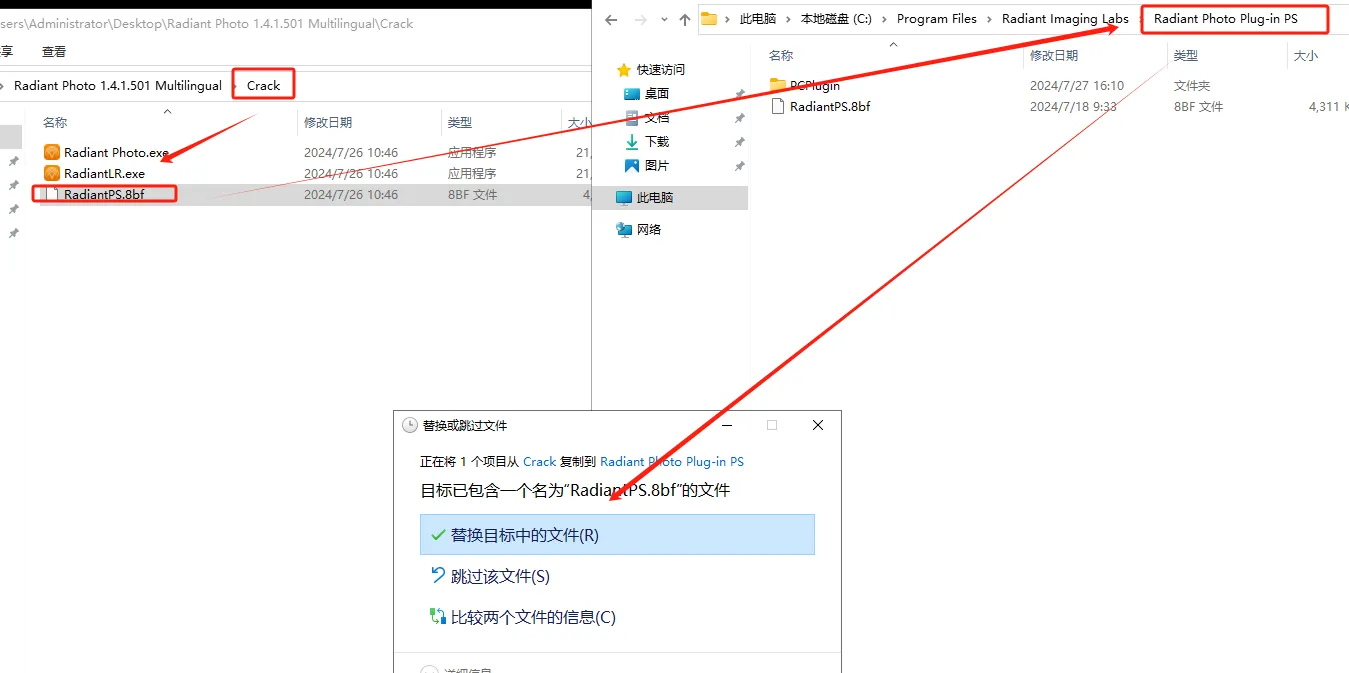Open the recent locations dropdown arrow
The height and width of the screenshot is (673, 1349).
click(664, 19)
